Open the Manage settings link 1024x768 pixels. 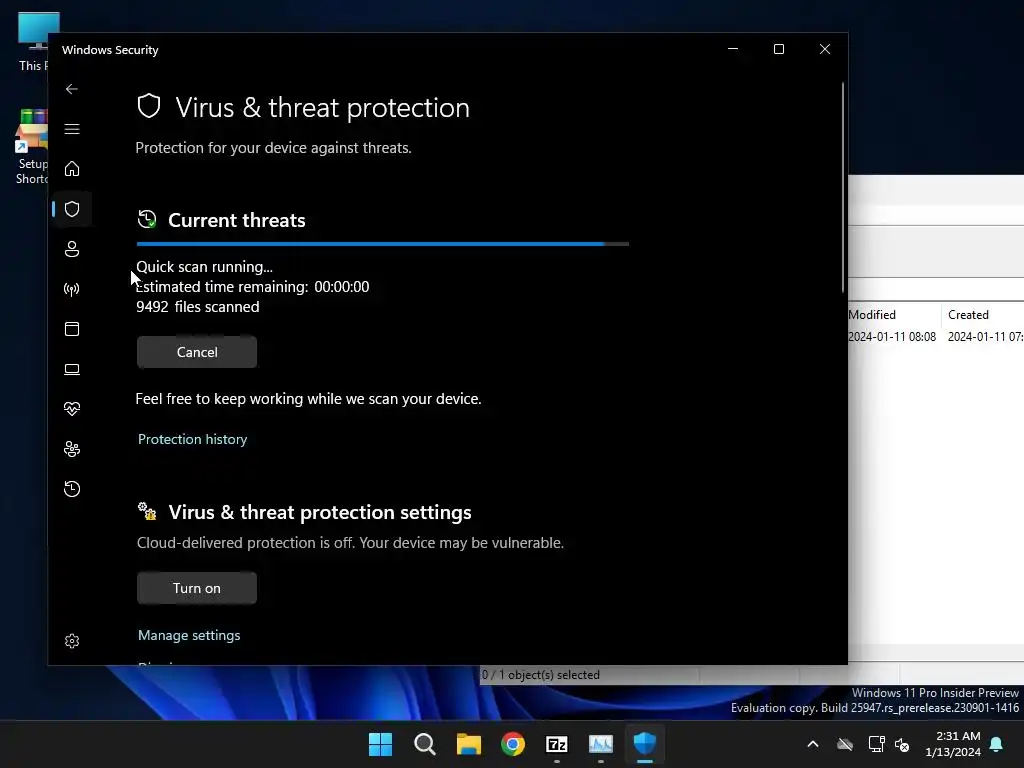tap(189, 635)
